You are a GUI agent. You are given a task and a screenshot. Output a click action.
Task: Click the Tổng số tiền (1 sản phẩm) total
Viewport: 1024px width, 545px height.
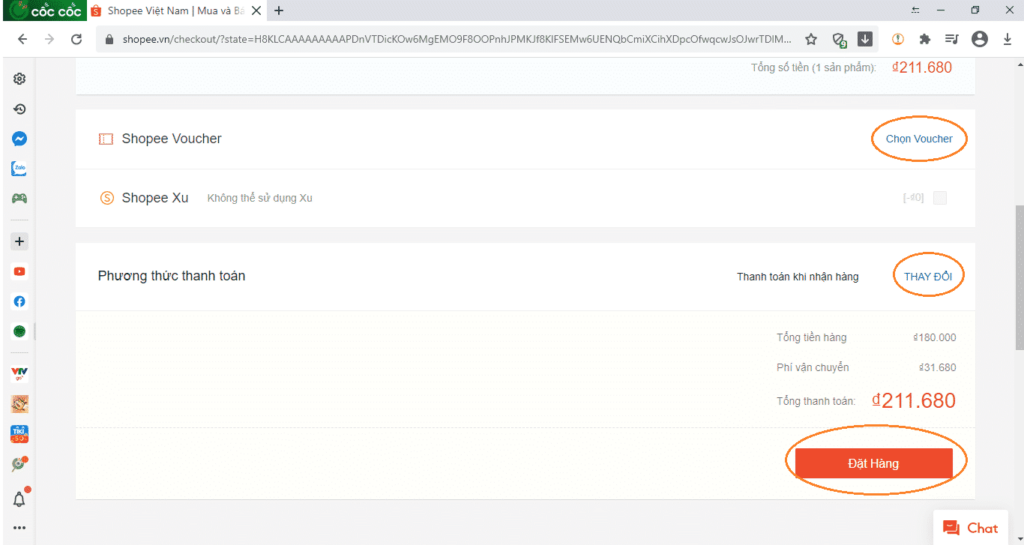point(921,67)
